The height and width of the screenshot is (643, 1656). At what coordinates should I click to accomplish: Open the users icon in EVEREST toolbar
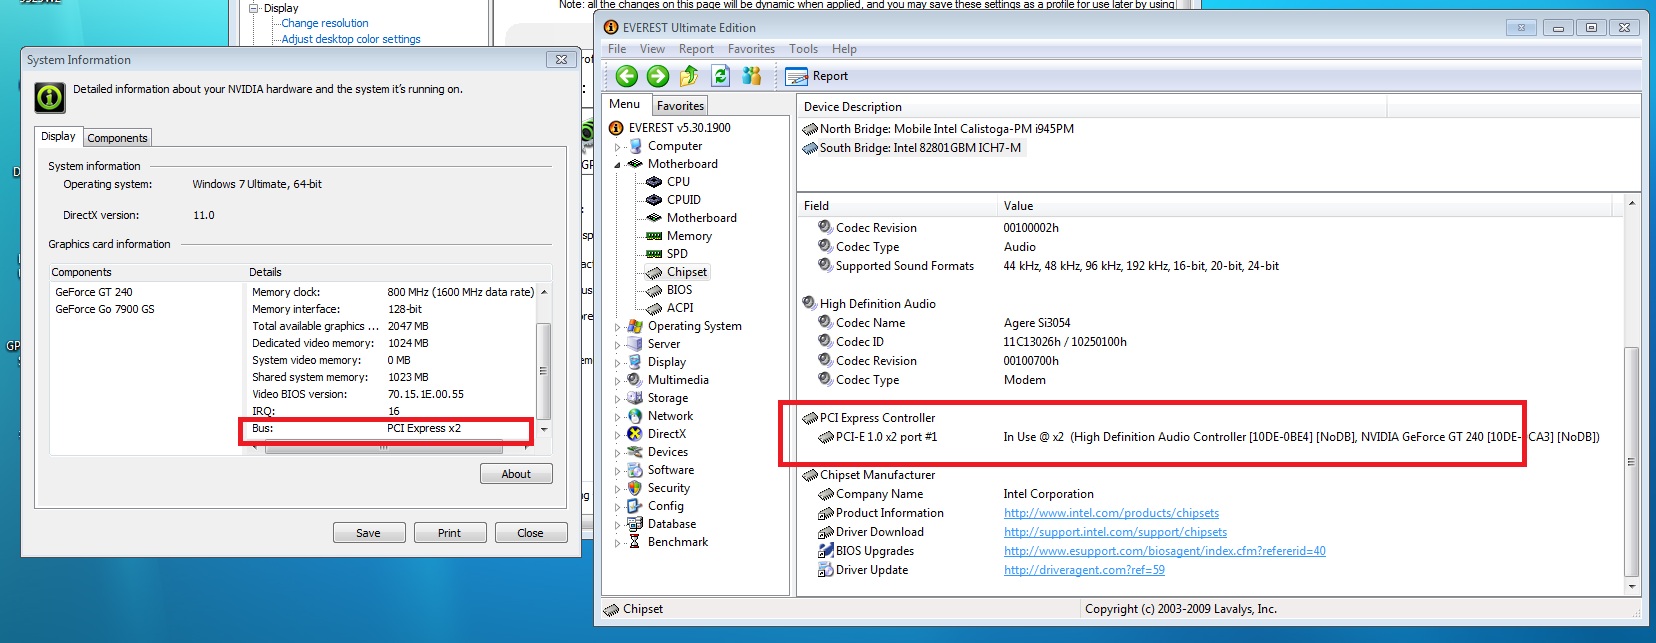[x=751, y=76]
